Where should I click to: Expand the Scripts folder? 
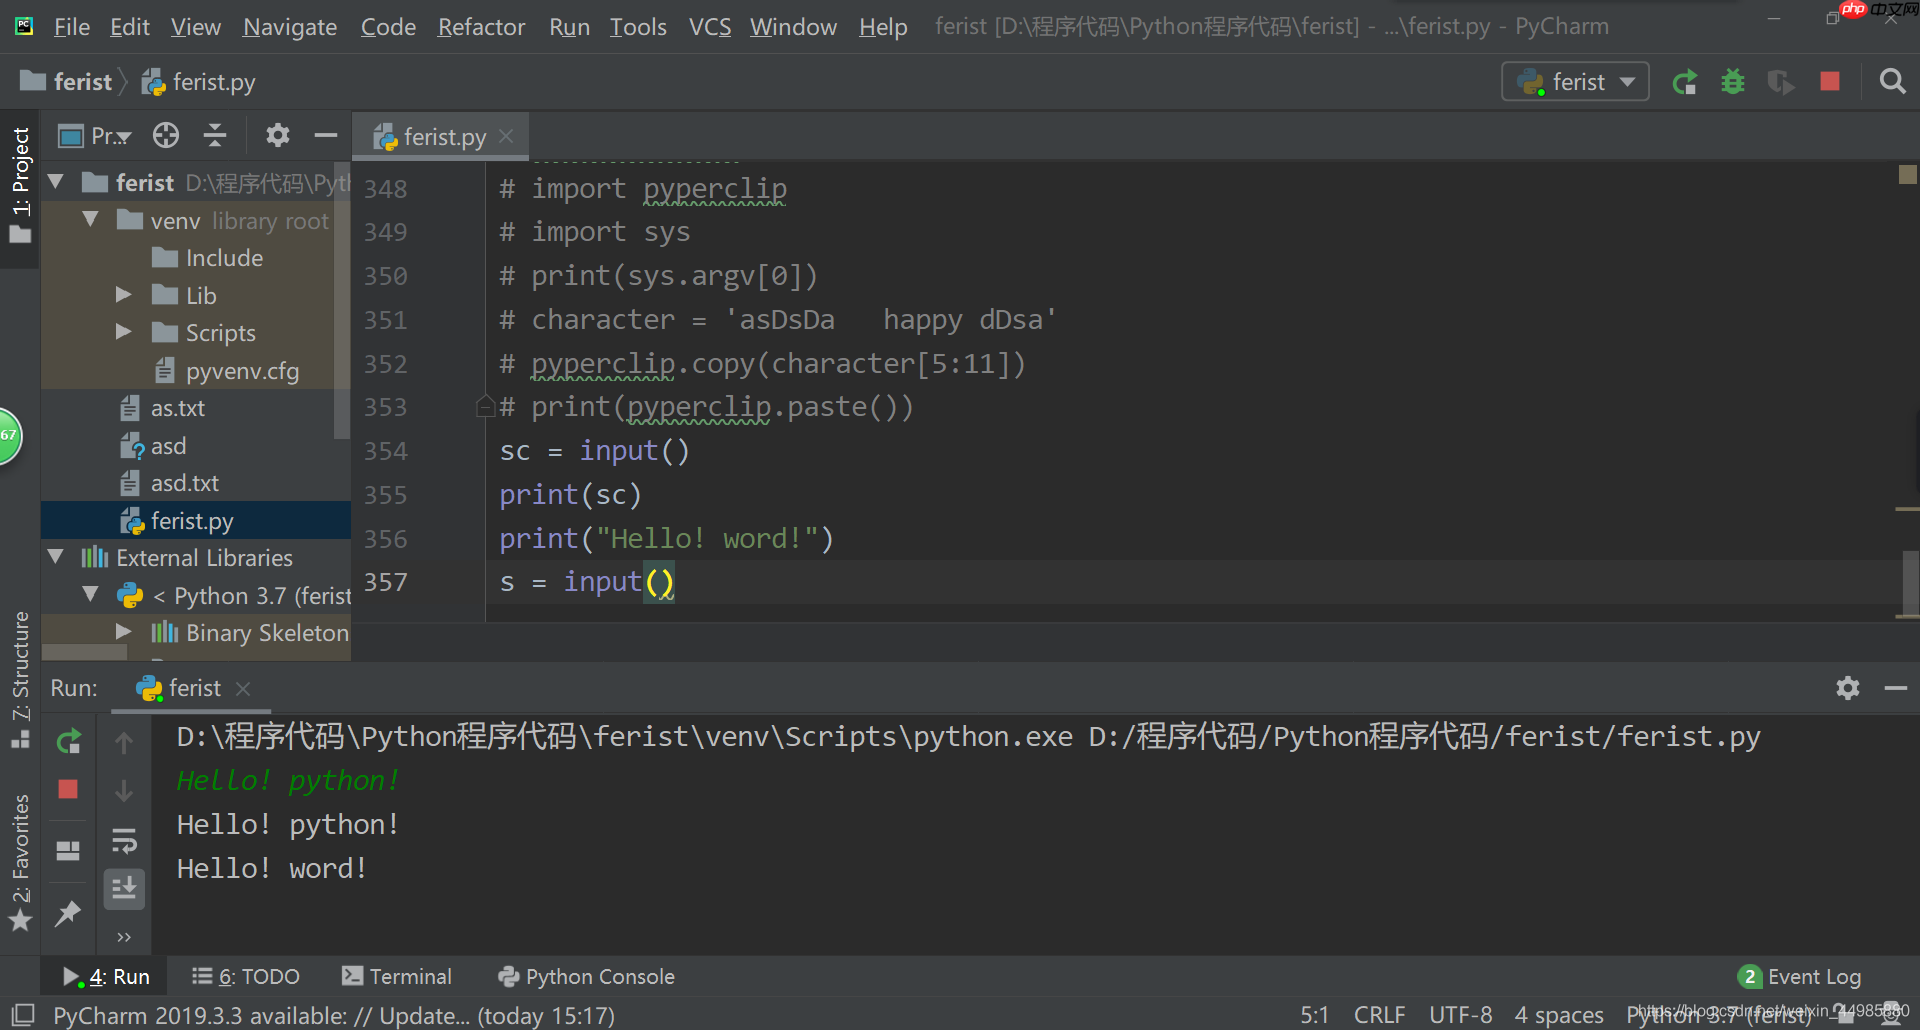(124, 332)
